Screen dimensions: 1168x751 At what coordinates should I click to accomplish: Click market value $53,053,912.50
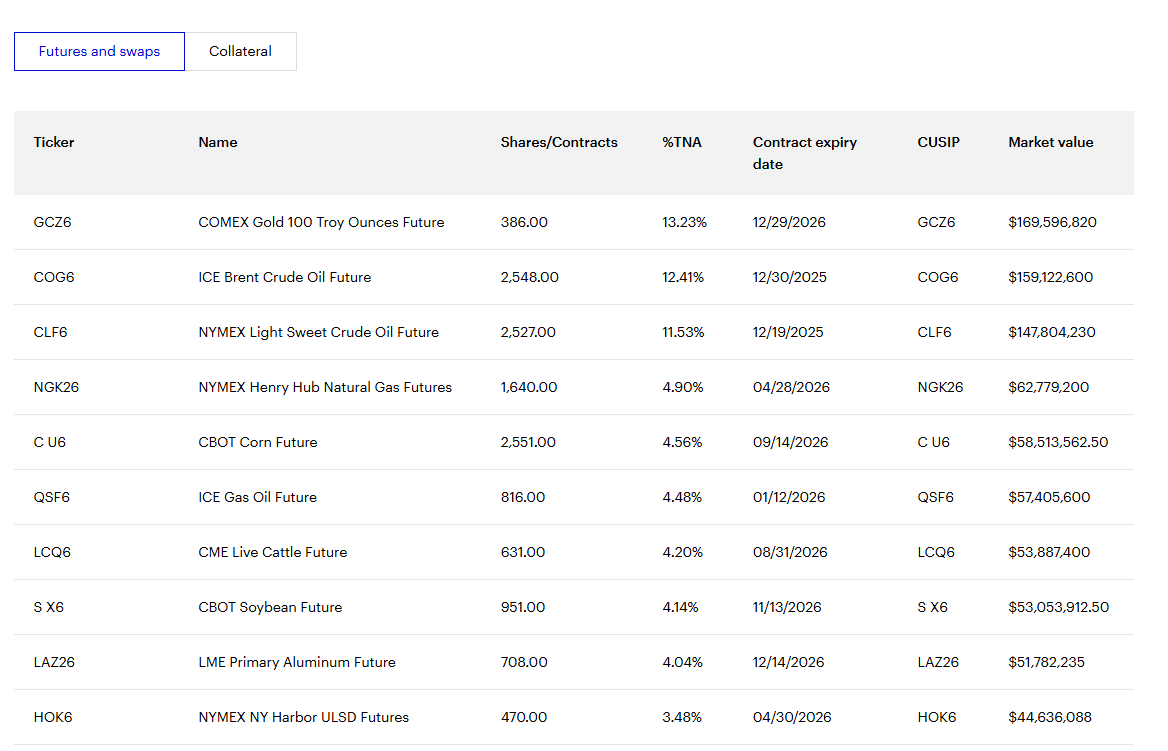[1058, 608]
